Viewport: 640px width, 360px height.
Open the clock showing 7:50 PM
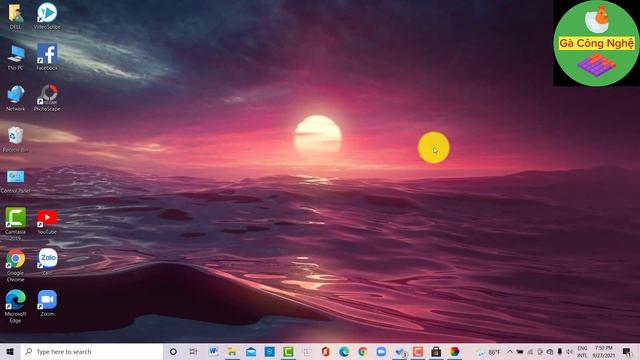click(604, 351)
